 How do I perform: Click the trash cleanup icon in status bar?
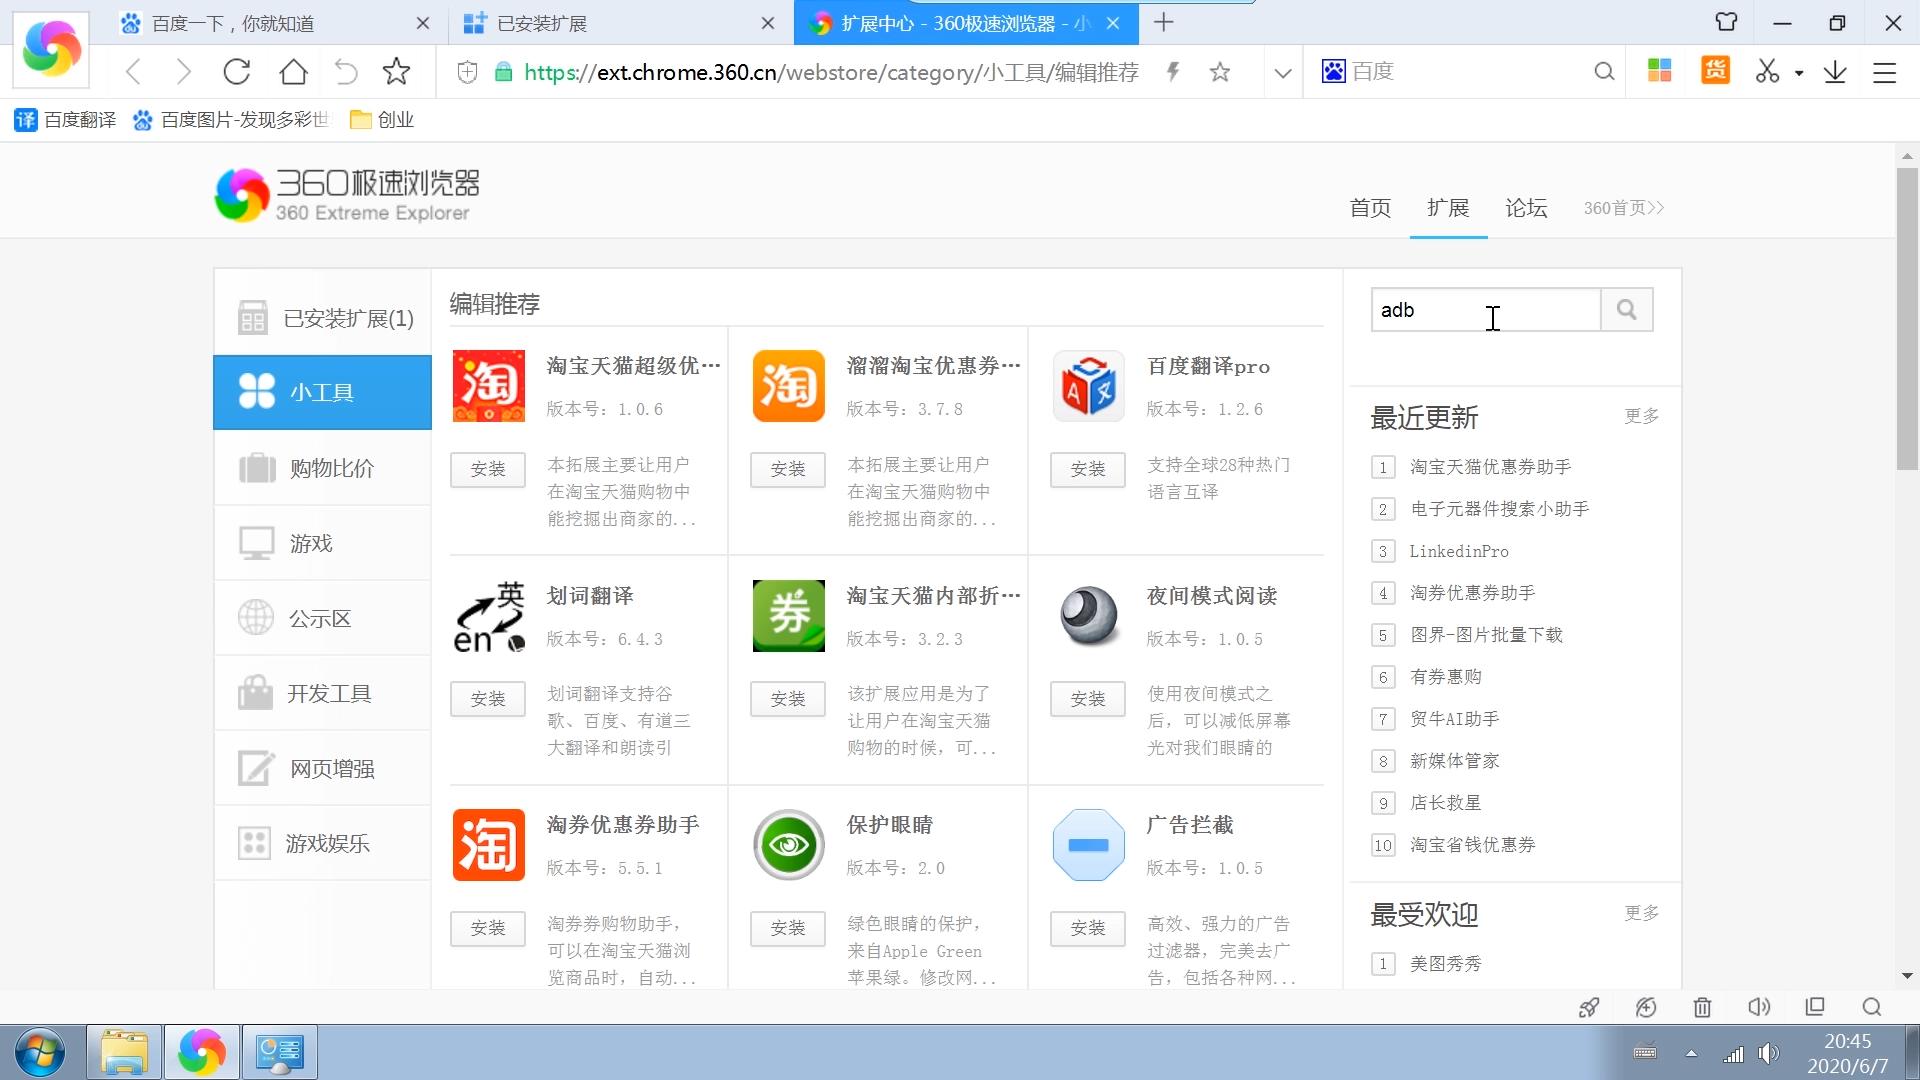1702,1007
